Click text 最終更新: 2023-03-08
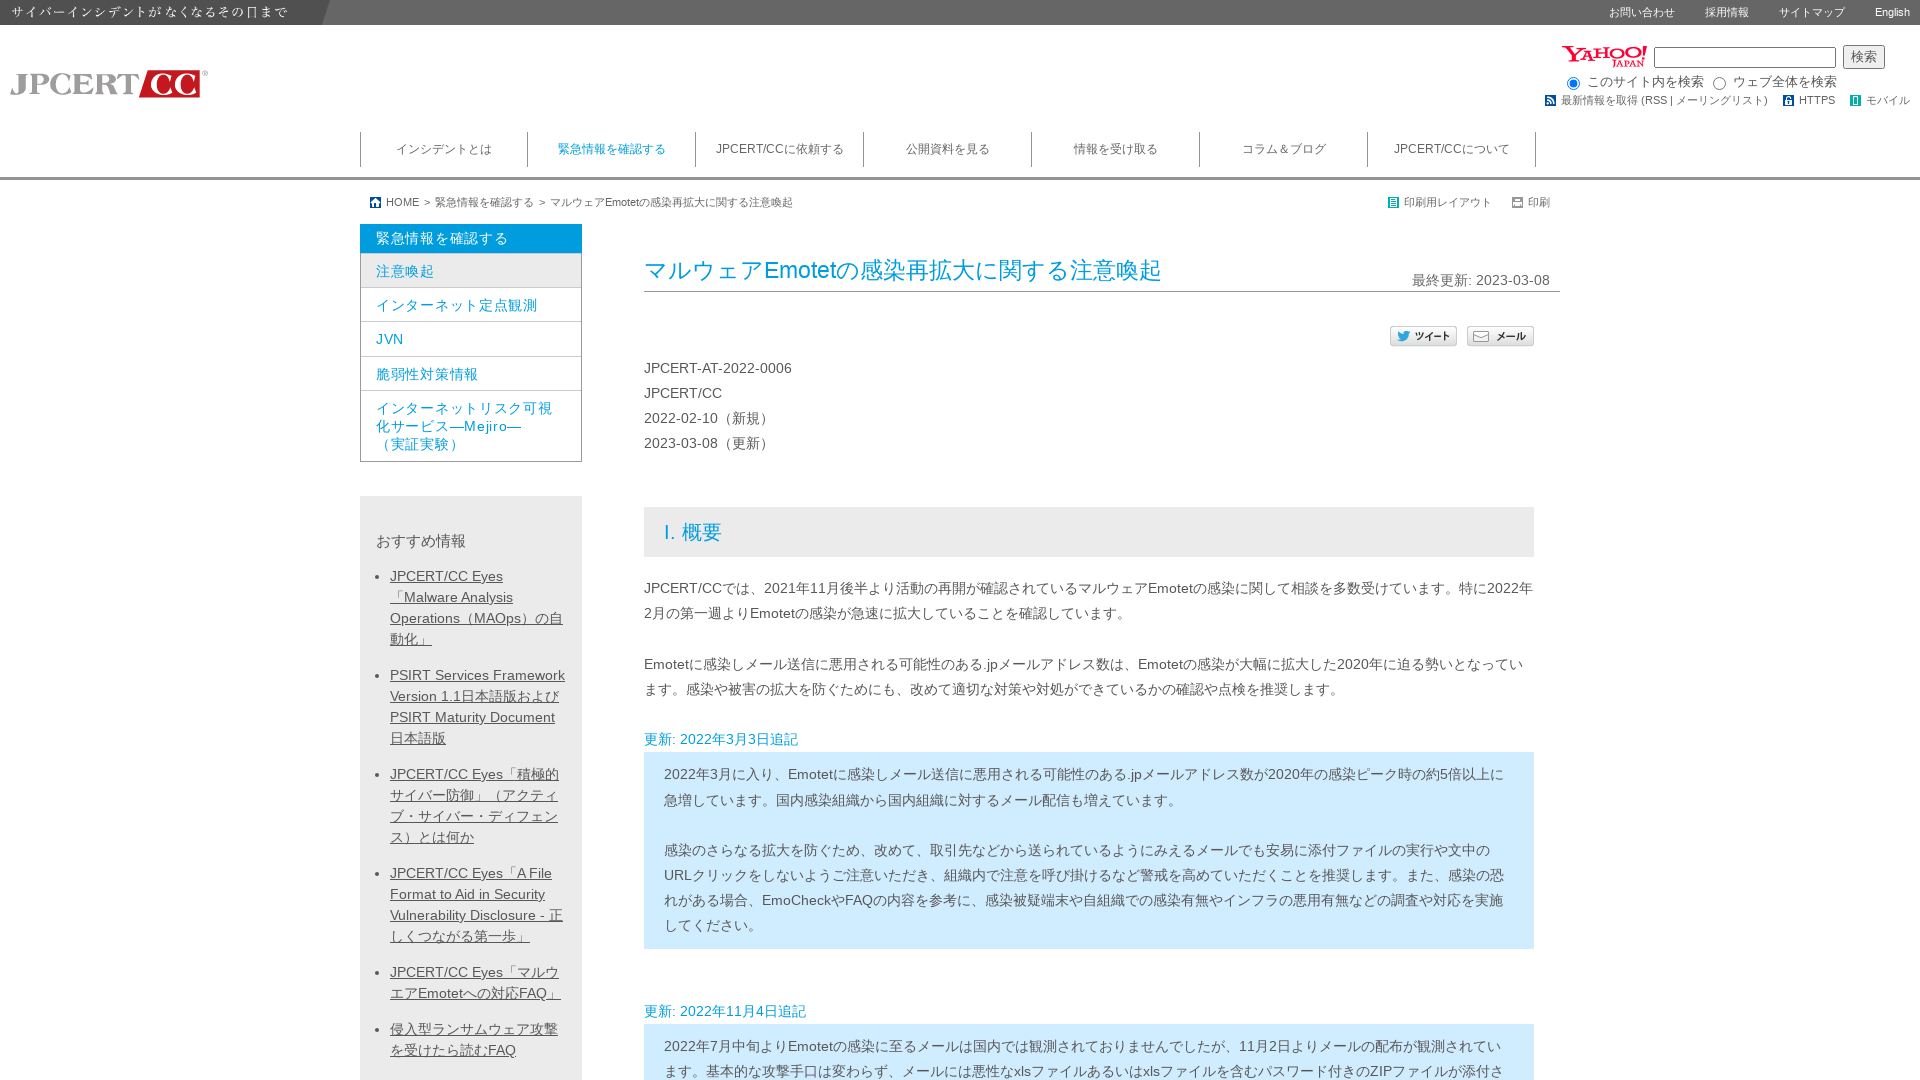Screen dimensions: 1920x1080 (x=1481, y=281)
